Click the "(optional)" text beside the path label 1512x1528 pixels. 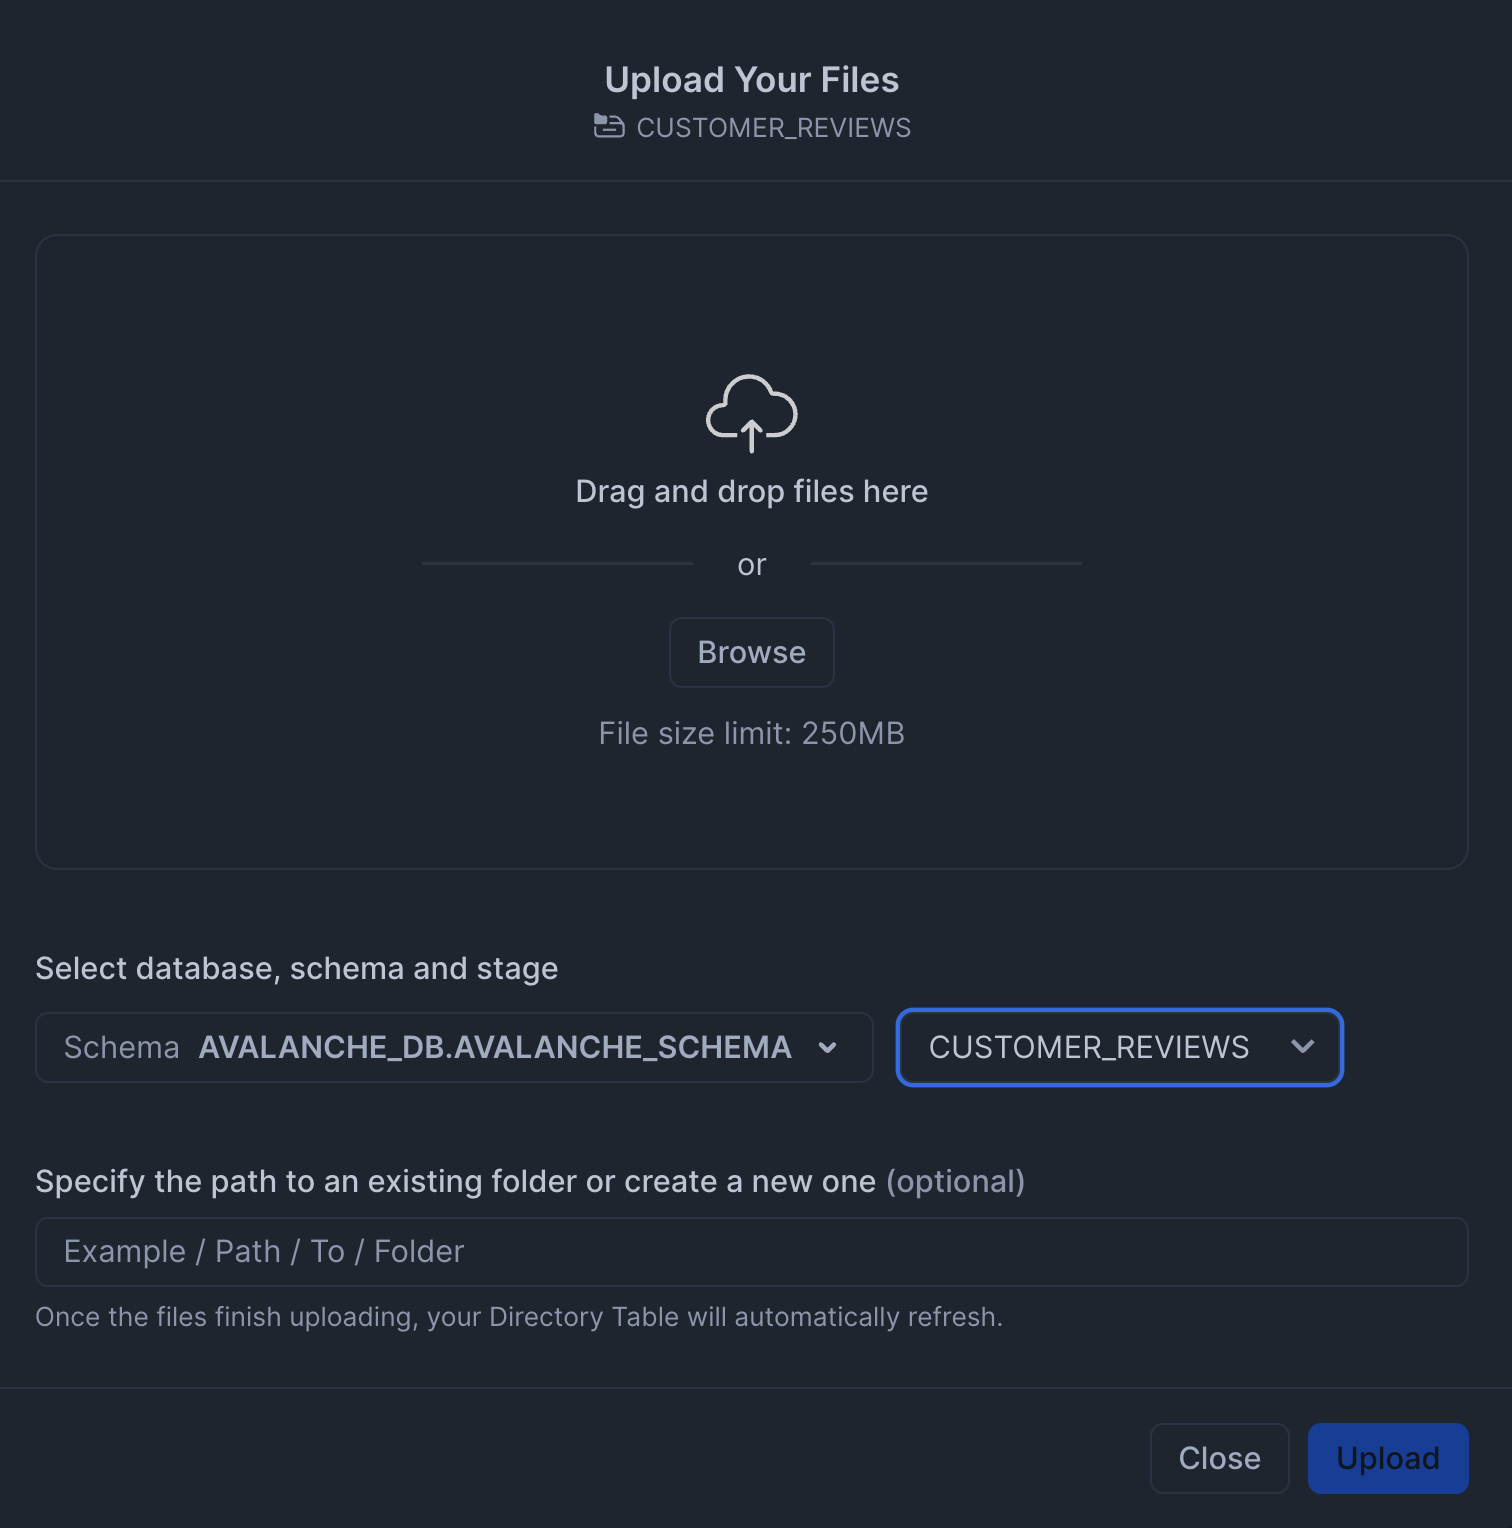coord(955,1181)
